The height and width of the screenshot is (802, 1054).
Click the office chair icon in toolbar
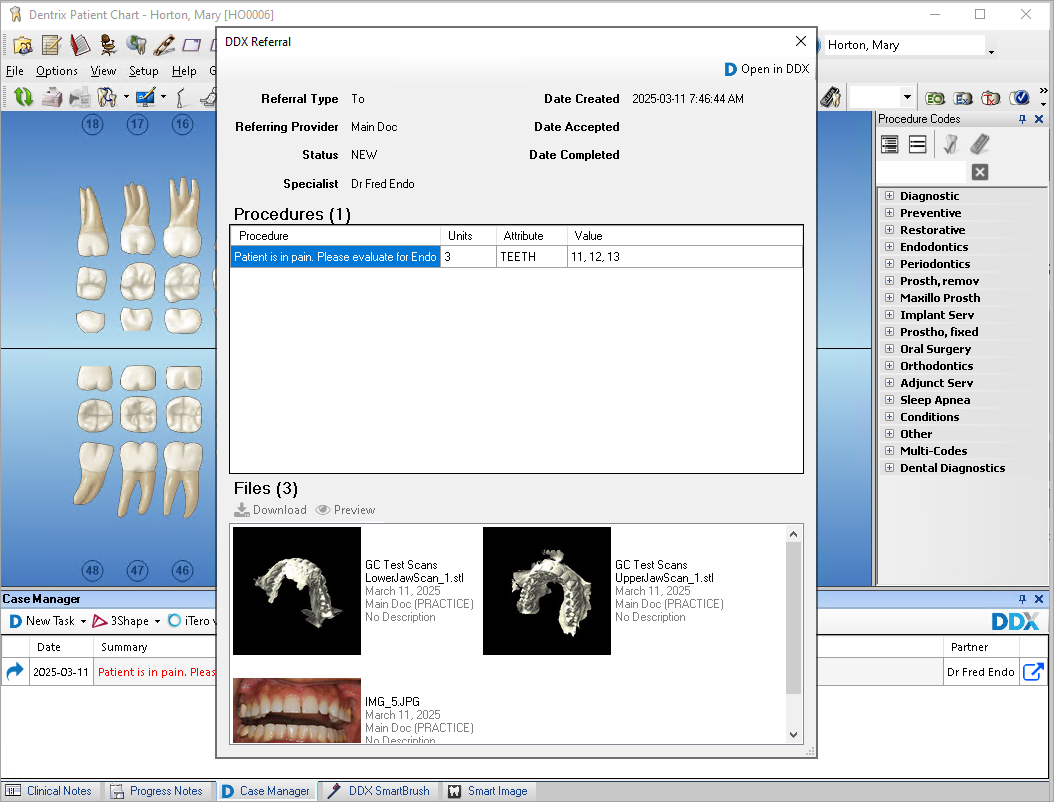point(108,45)
